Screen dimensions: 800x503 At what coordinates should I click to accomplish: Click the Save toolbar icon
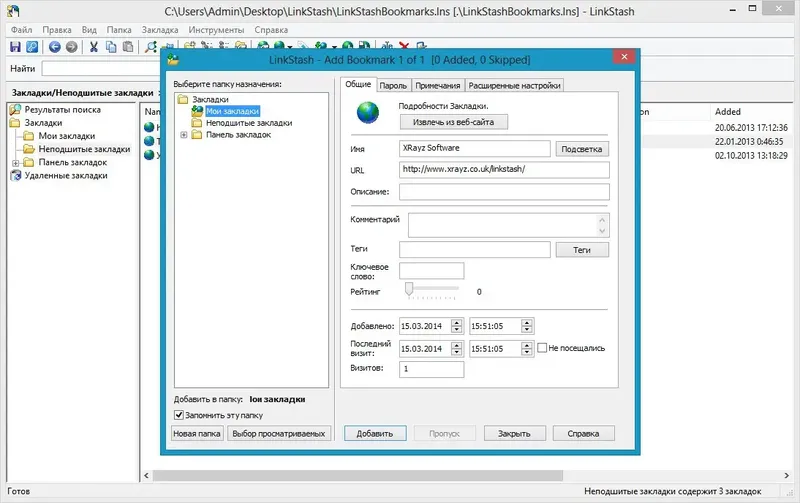point(15,47)
